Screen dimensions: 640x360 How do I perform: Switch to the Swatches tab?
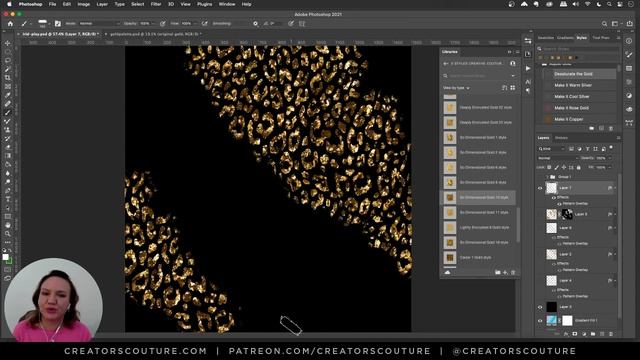click(x=546, y=38)
